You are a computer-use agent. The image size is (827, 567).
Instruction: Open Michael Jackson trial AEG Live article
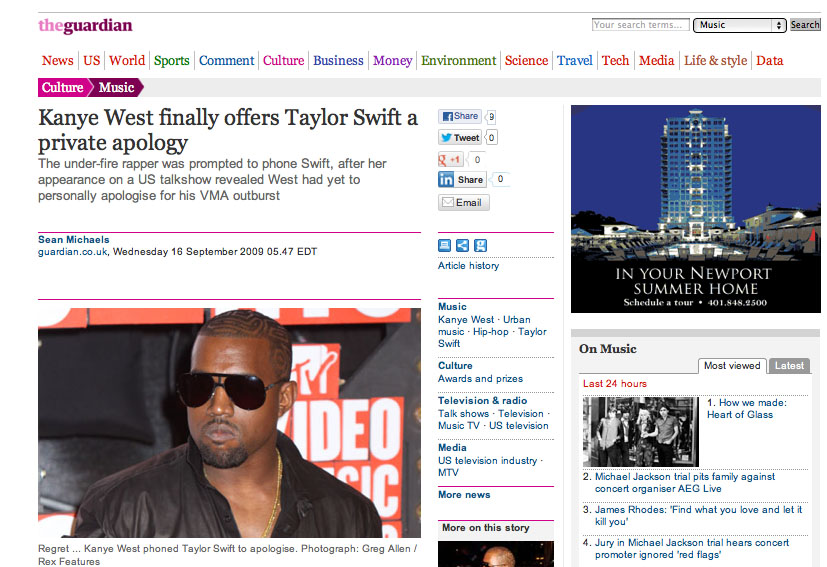[x=685, y=483]
